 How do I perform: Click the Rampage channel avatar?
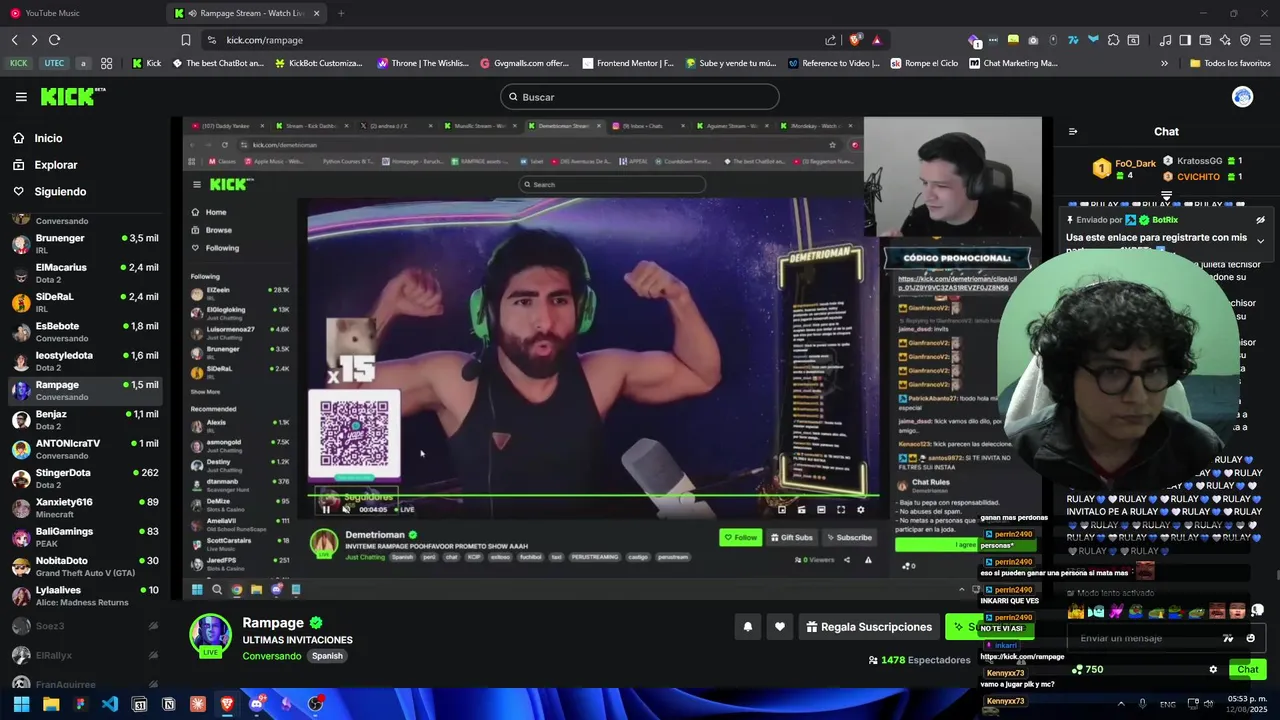(x=211, y=636)
